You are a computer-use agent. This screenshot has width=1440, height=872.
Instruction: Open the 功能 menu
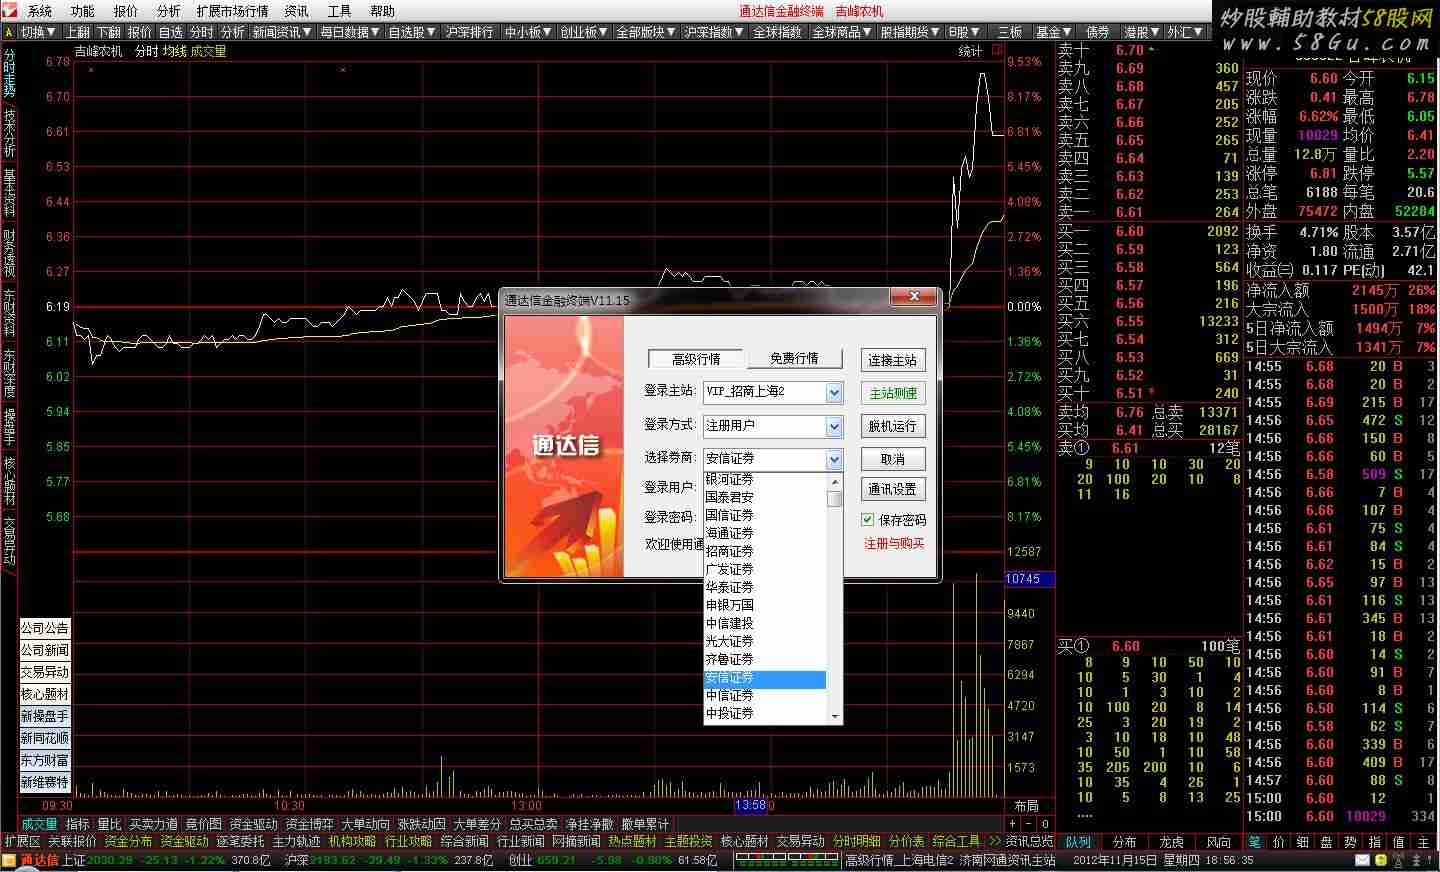coord(83,11)
